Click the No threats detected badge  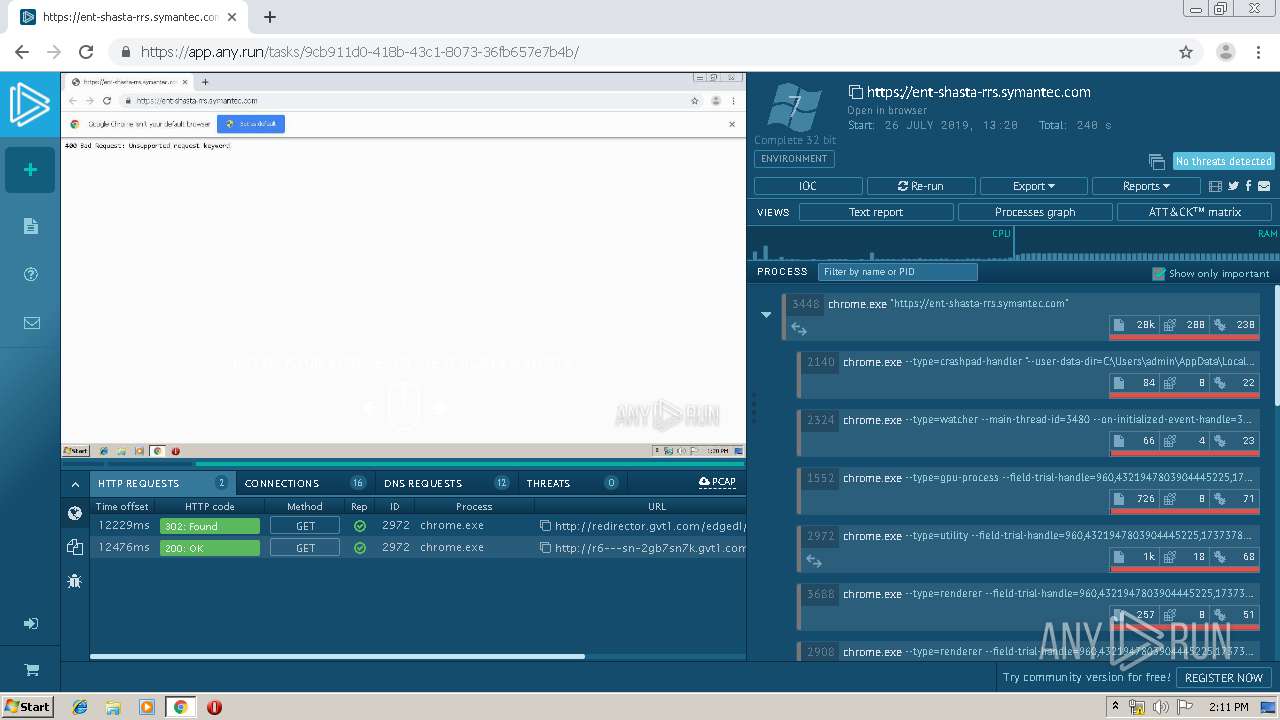click(1223, 161)
